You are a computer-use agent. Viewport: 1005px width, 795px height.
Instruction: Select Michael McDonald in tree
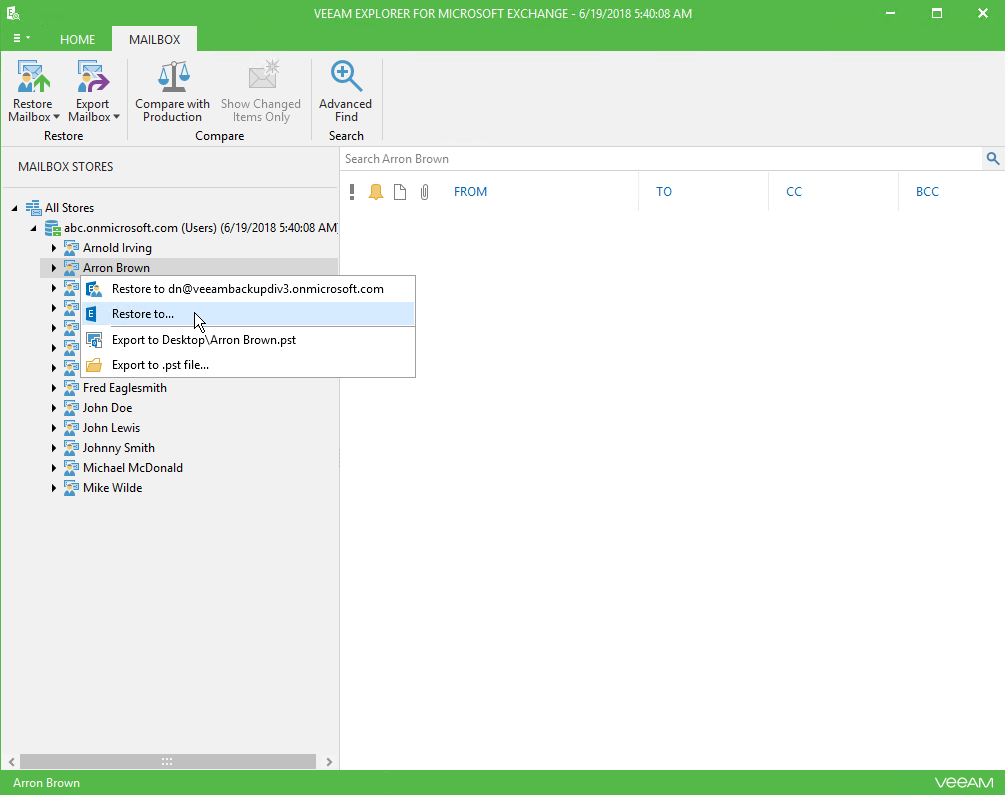(x=133, y=467)
